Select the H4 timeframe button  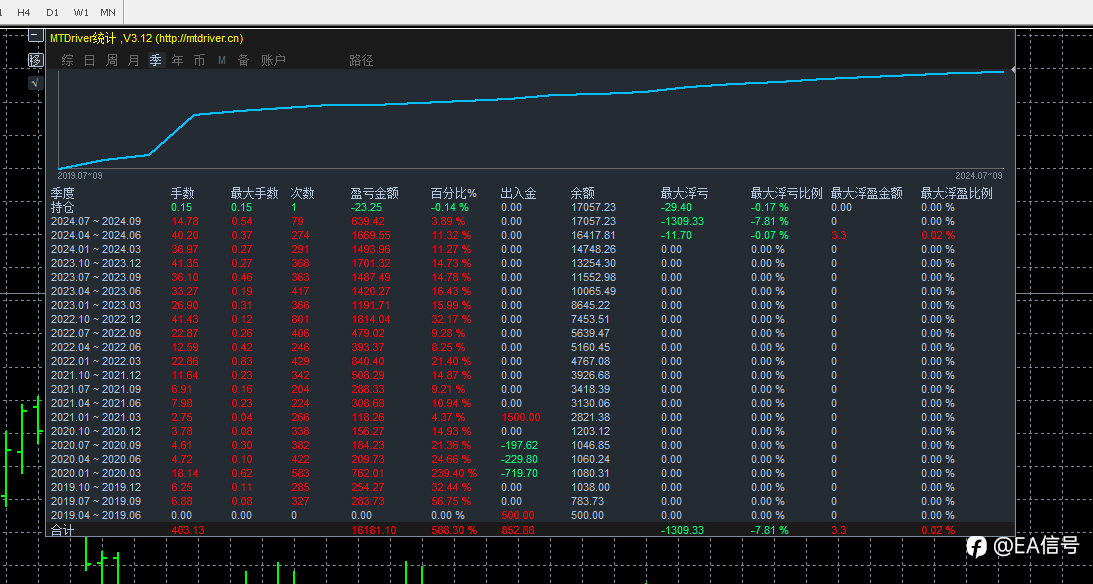coord(24,13)
